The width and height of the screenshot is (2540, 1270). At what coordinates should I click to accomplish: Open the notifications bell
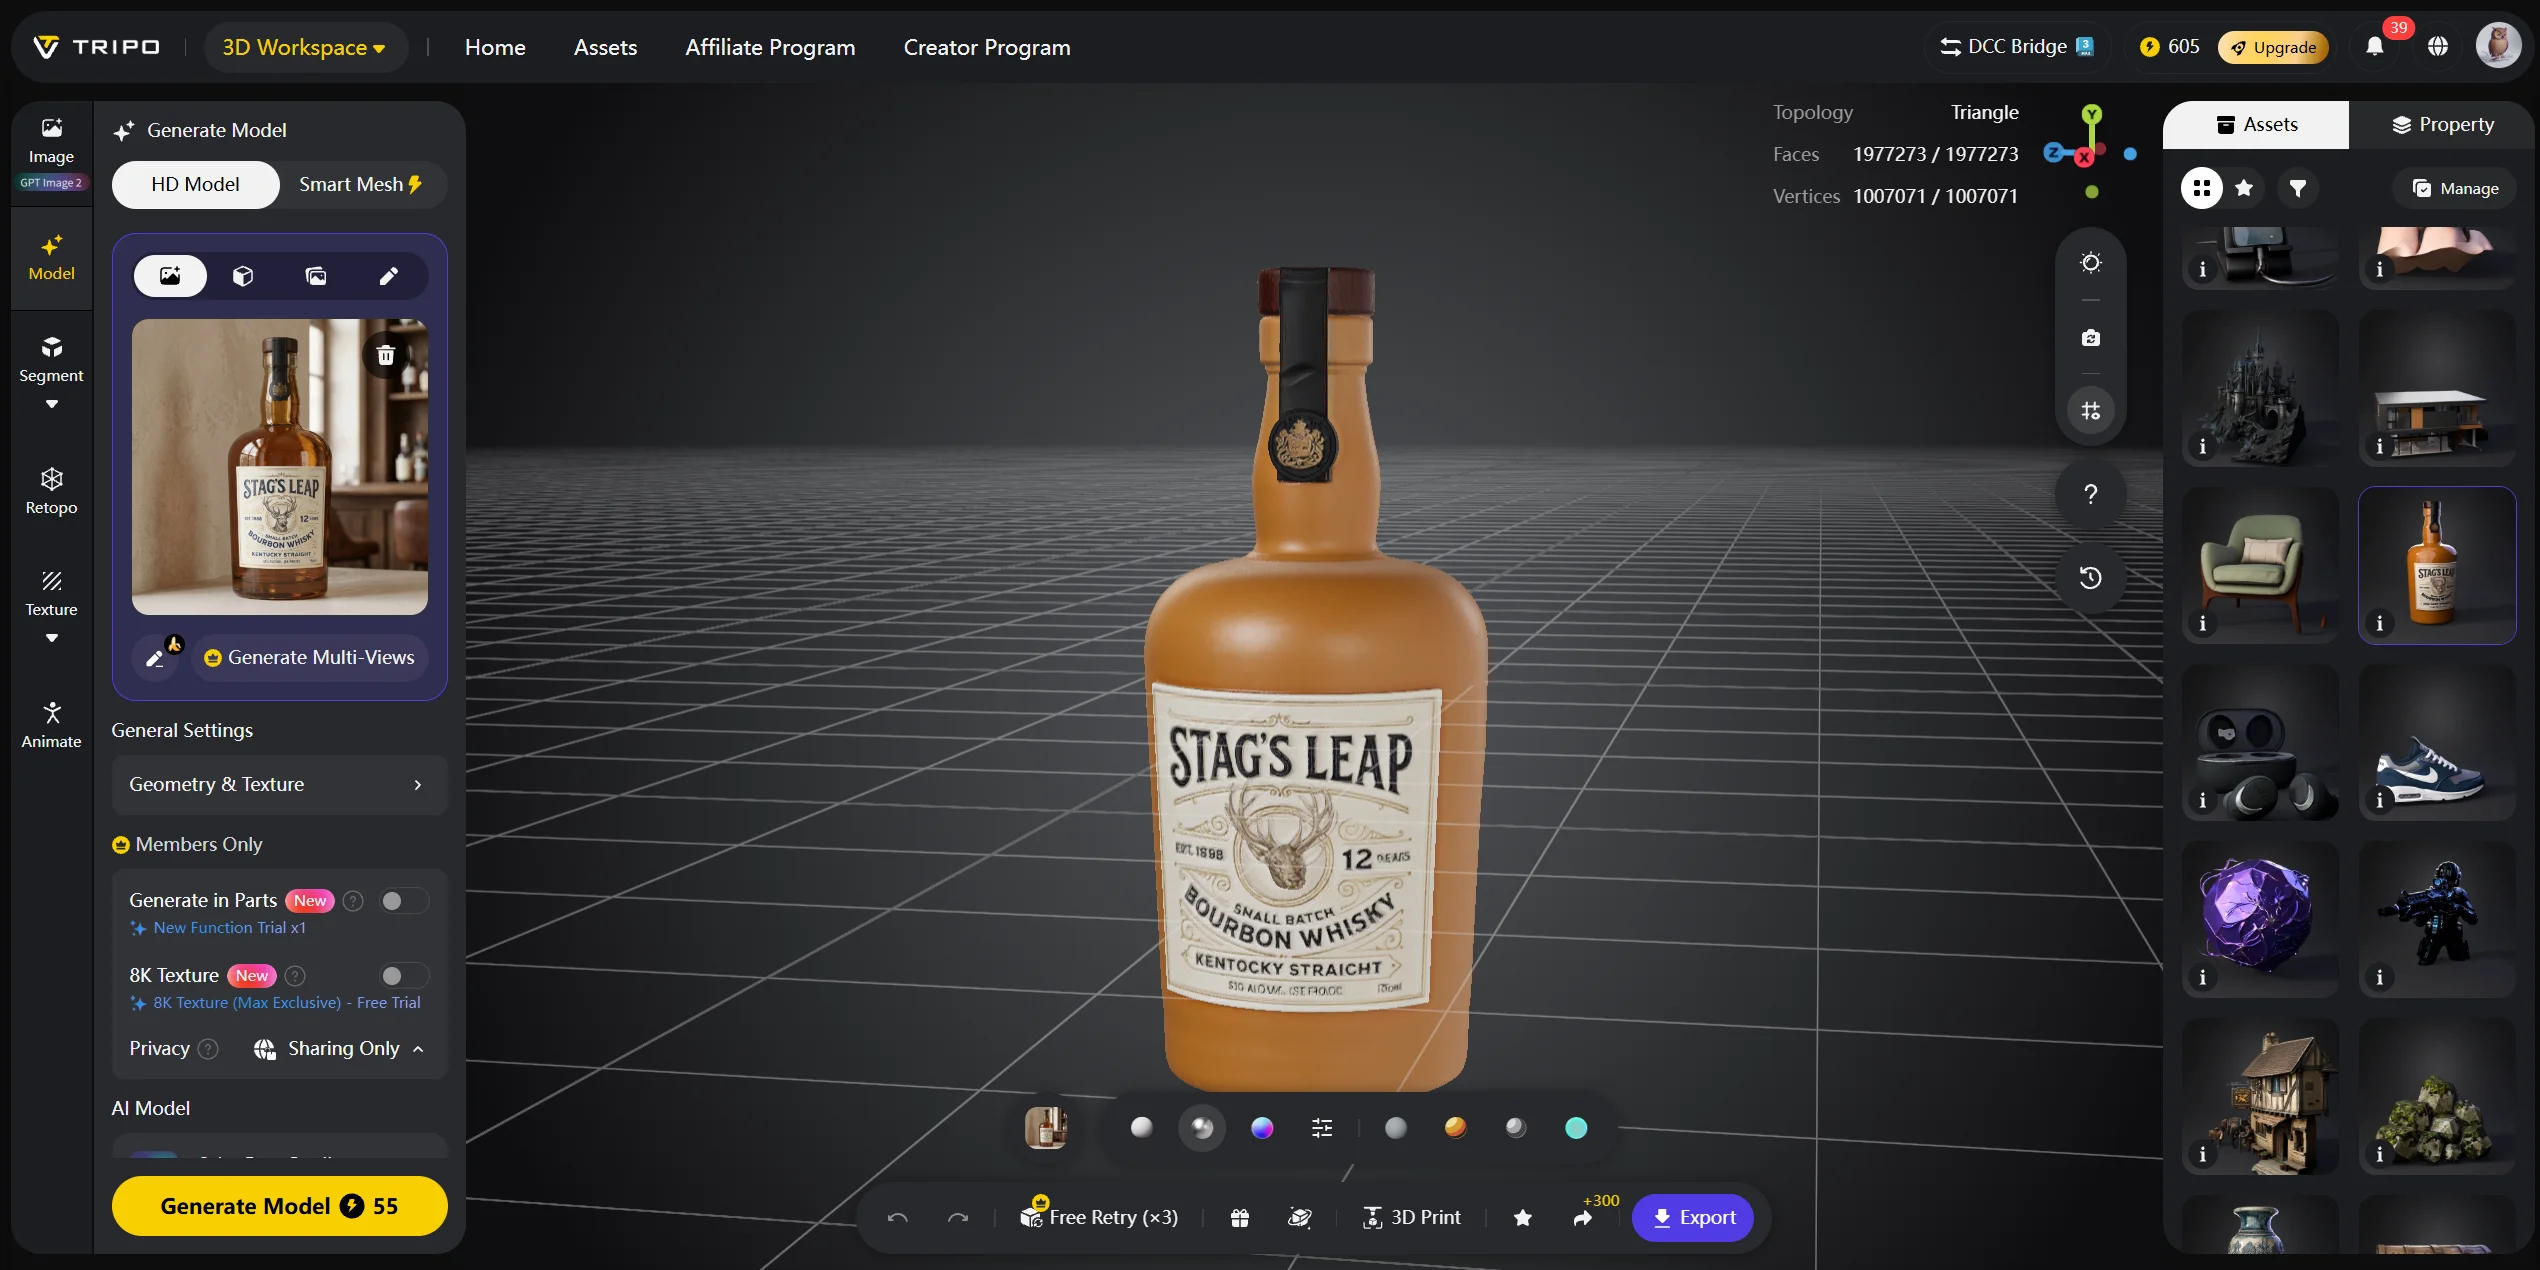[x=2375, y=47]
